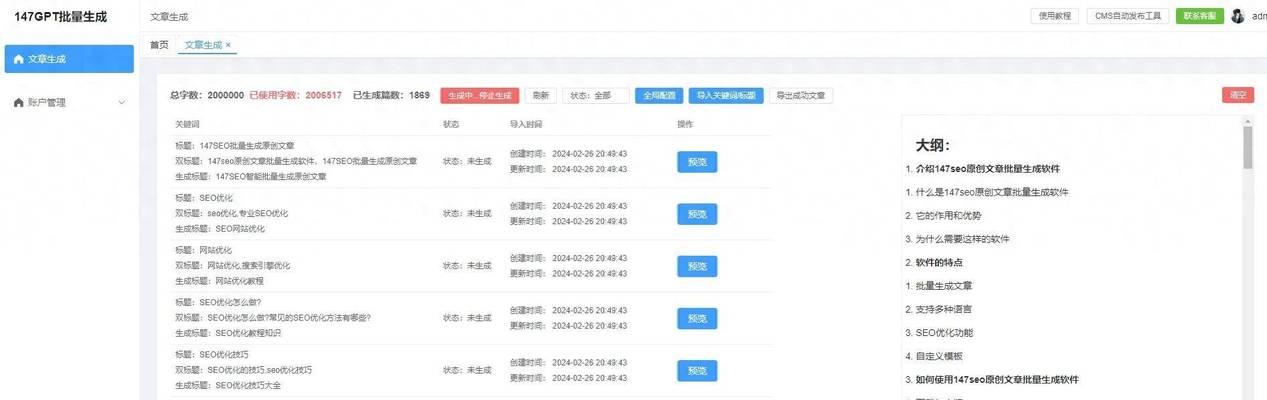Switch to the 首页 tab
The image size is (1267, 400).
pyautogui.click(x=159, y=45)
